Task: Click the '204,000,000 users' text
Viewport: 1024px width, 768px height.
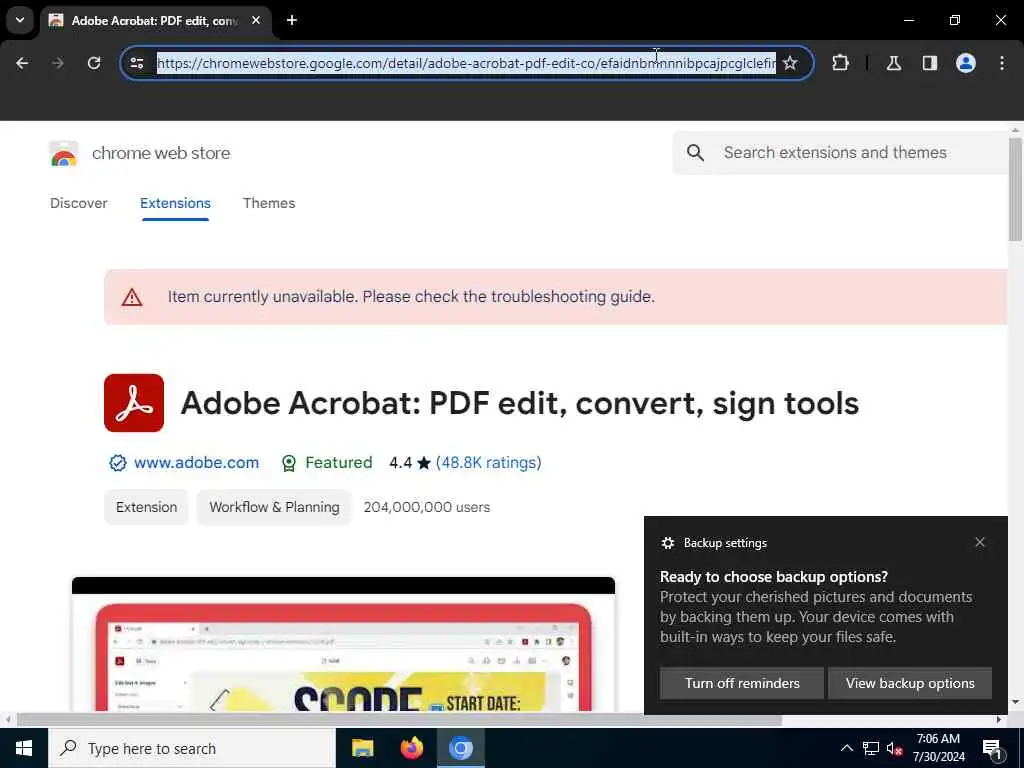Action: 426,507
